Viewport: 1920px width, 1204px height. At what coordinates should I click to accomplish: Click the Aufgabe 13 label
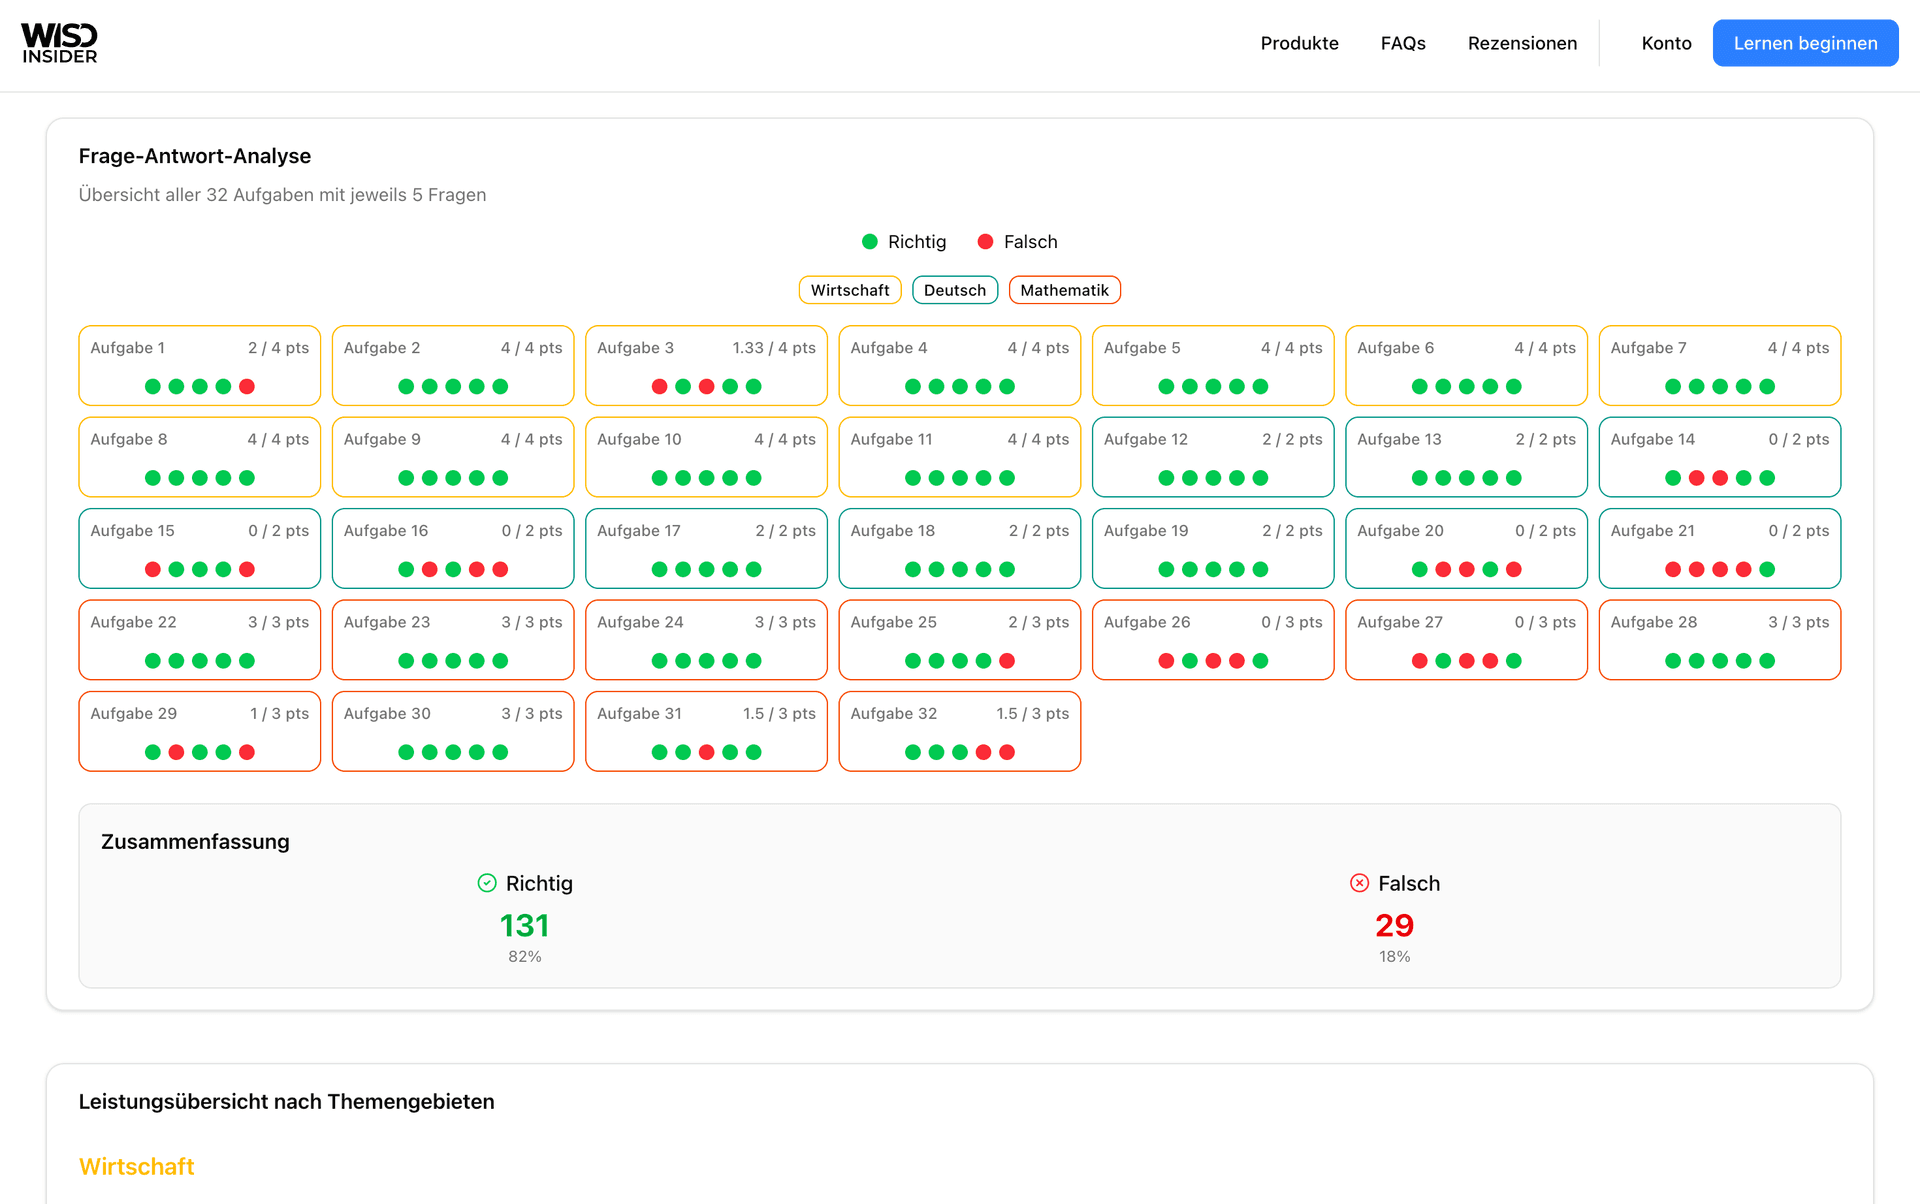(x=1399, y=439)
